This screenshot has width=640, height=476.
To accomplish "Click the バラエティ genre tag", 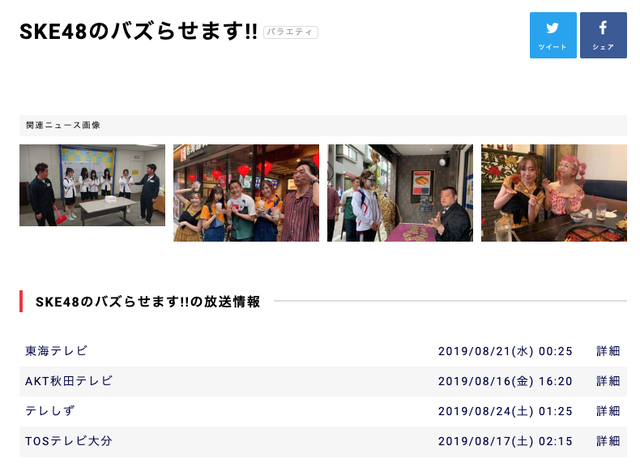I will 291,32.
